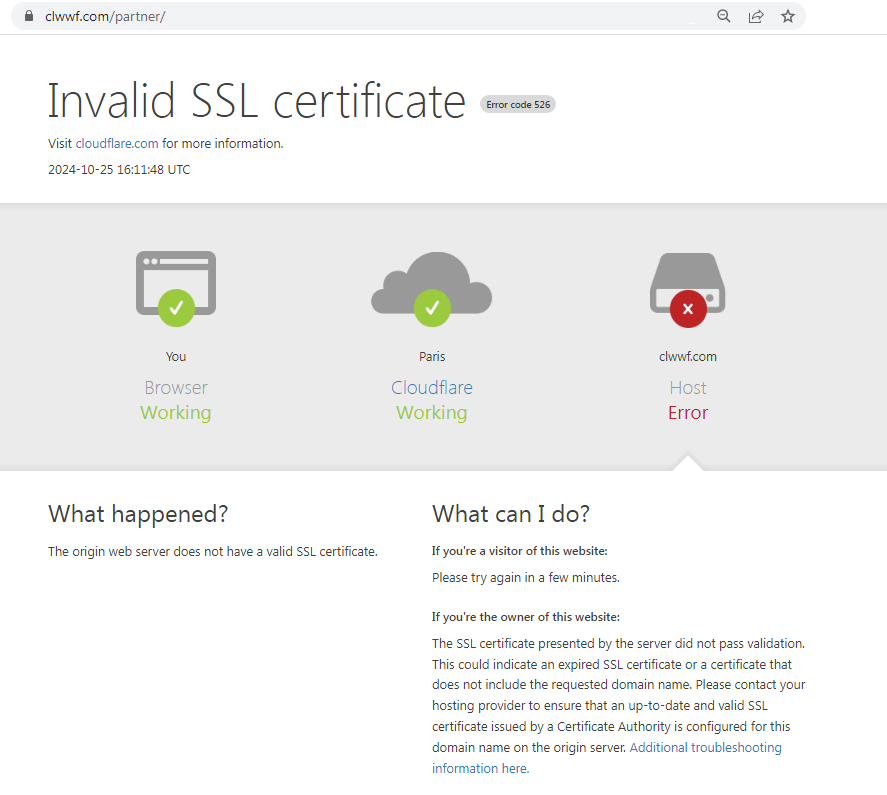This screenshot has height=795, width=887.
Task: Click the Error code 526 badge
Action: click(518, 105)
